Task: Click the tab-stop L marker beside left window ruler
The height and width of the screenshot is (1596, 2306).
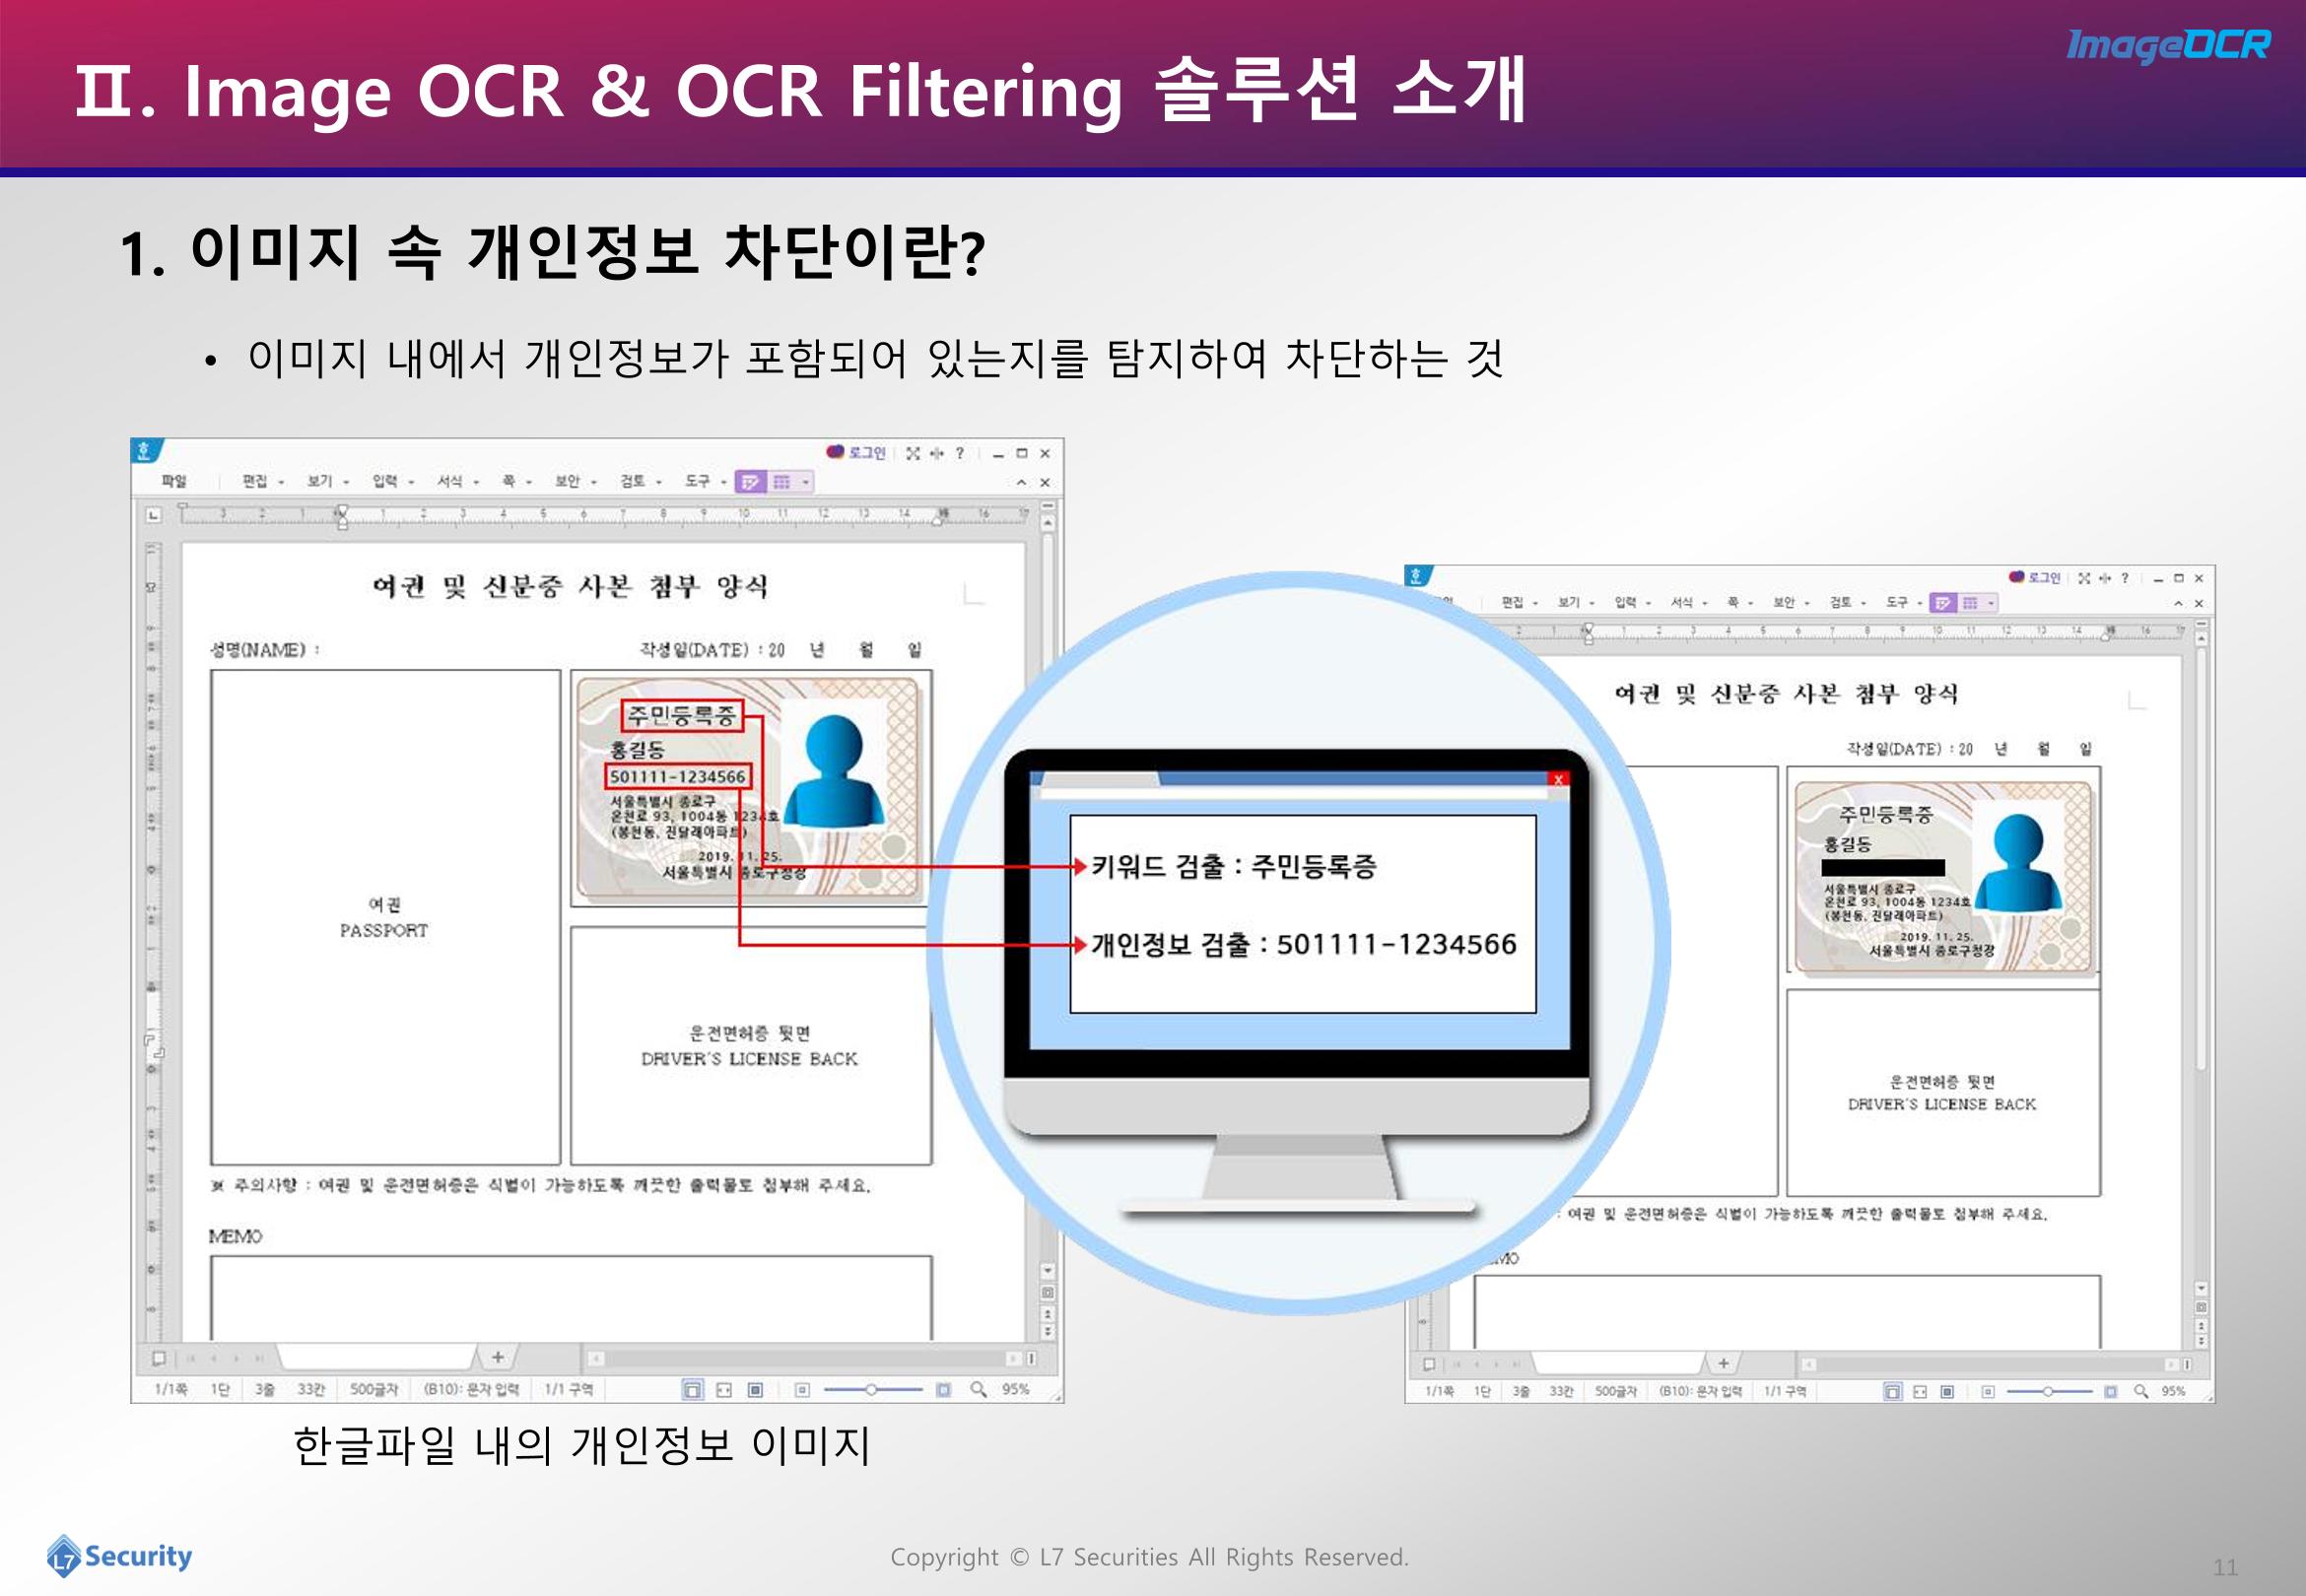Action: [x=153, y=515]
